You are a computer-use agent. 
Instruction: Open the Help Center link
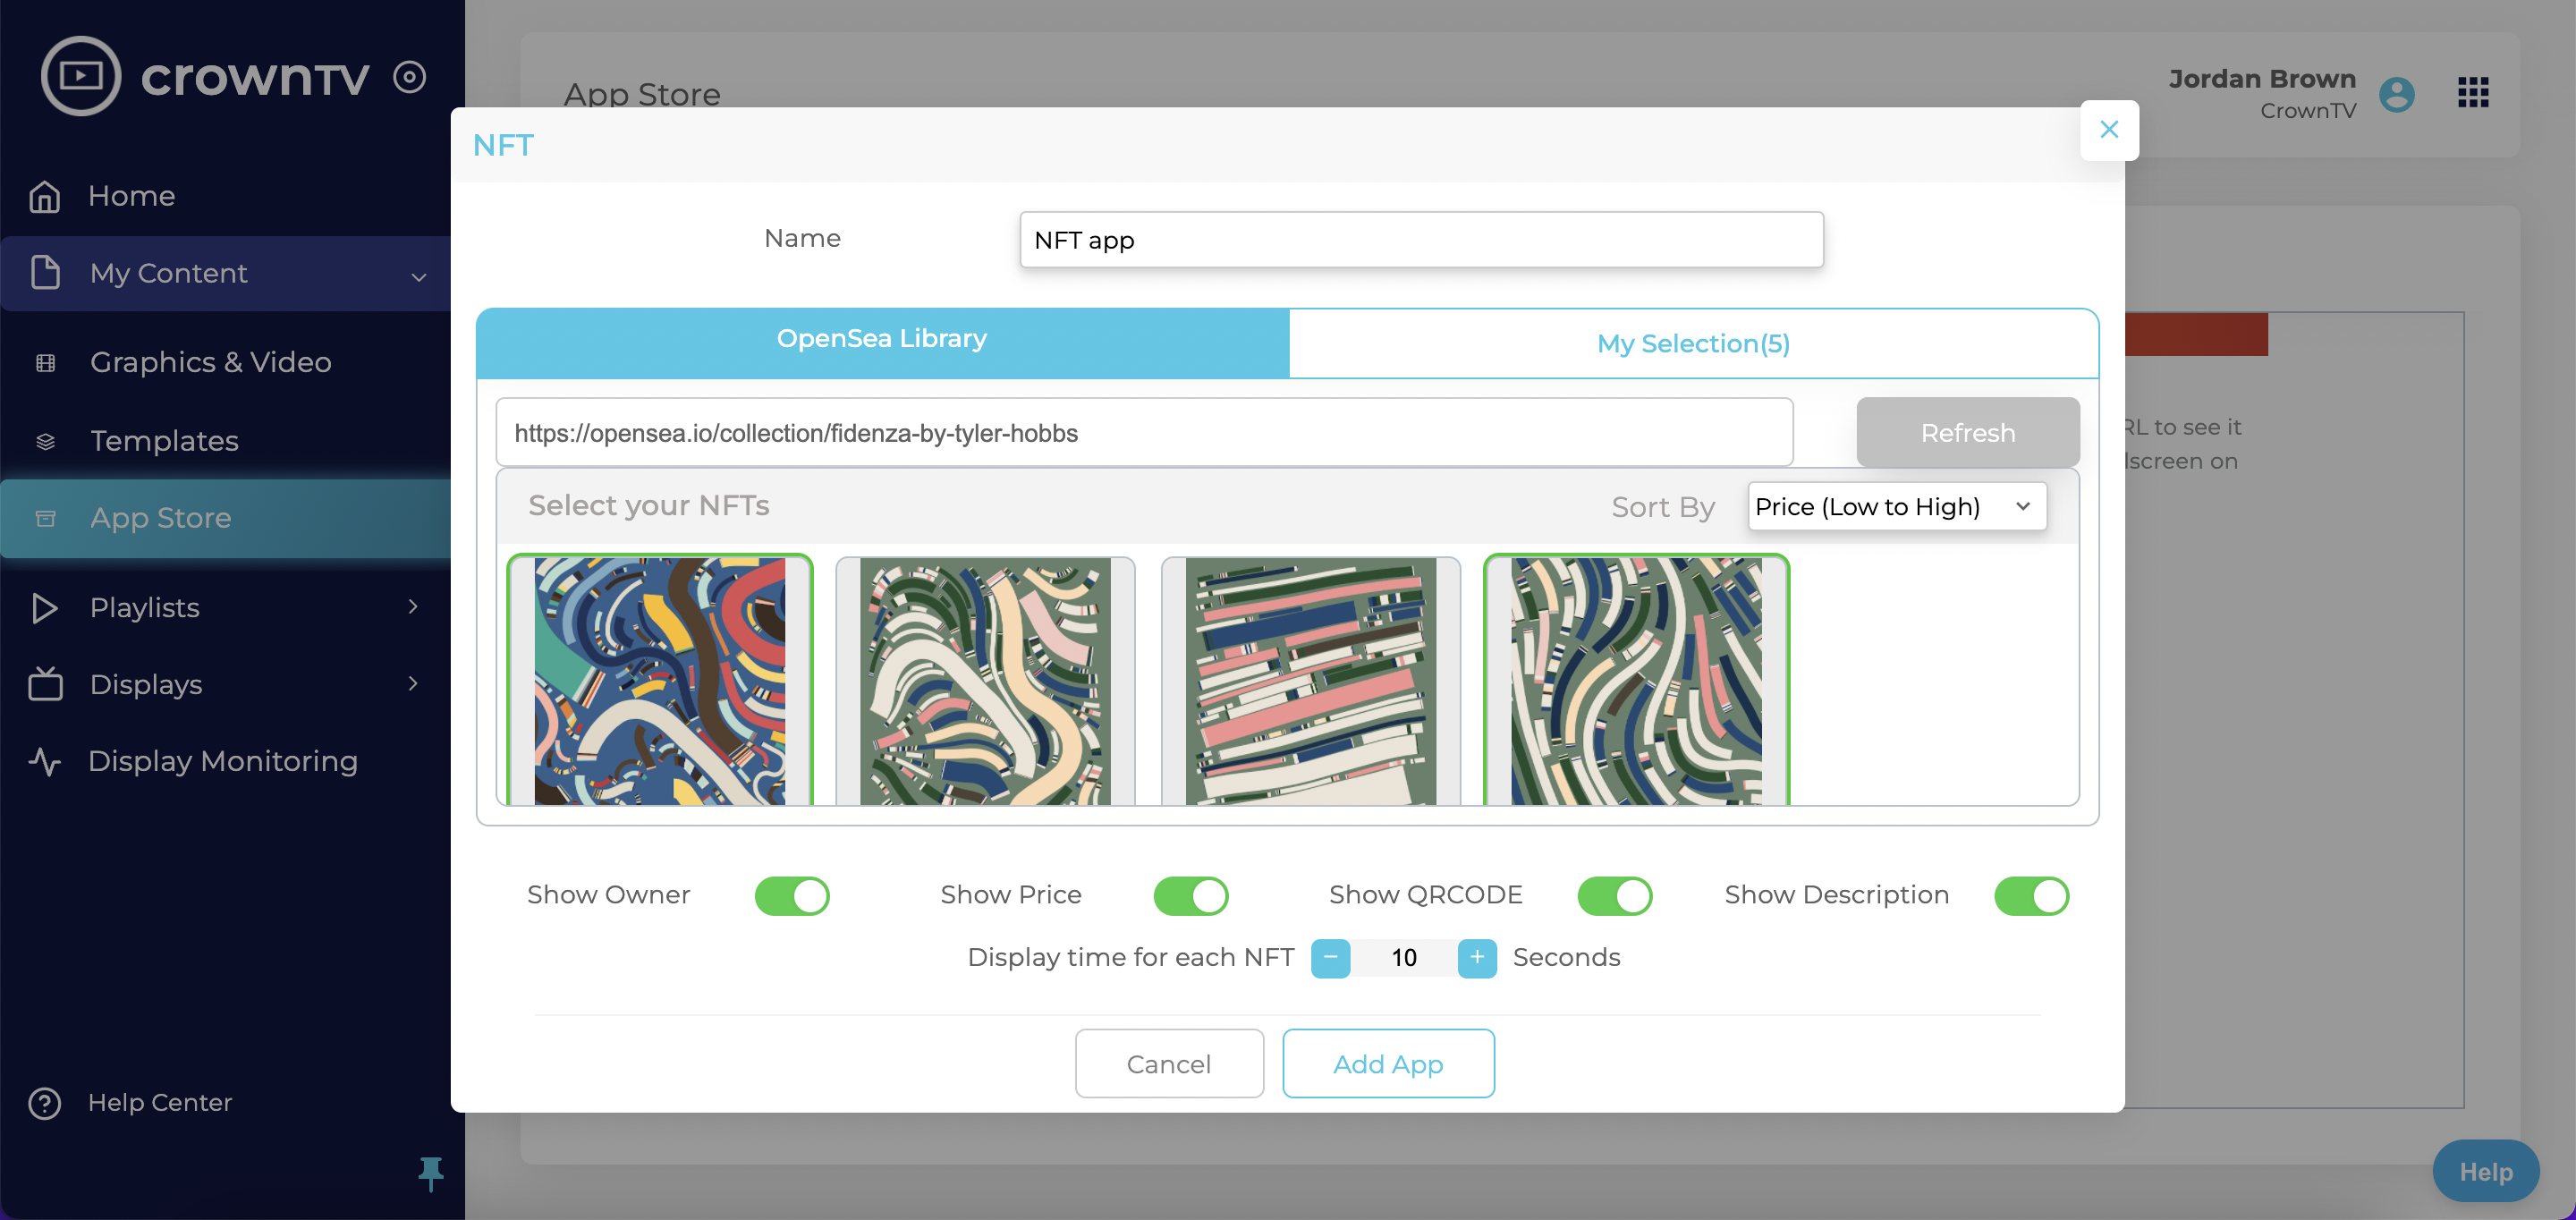pos(160,1103)
